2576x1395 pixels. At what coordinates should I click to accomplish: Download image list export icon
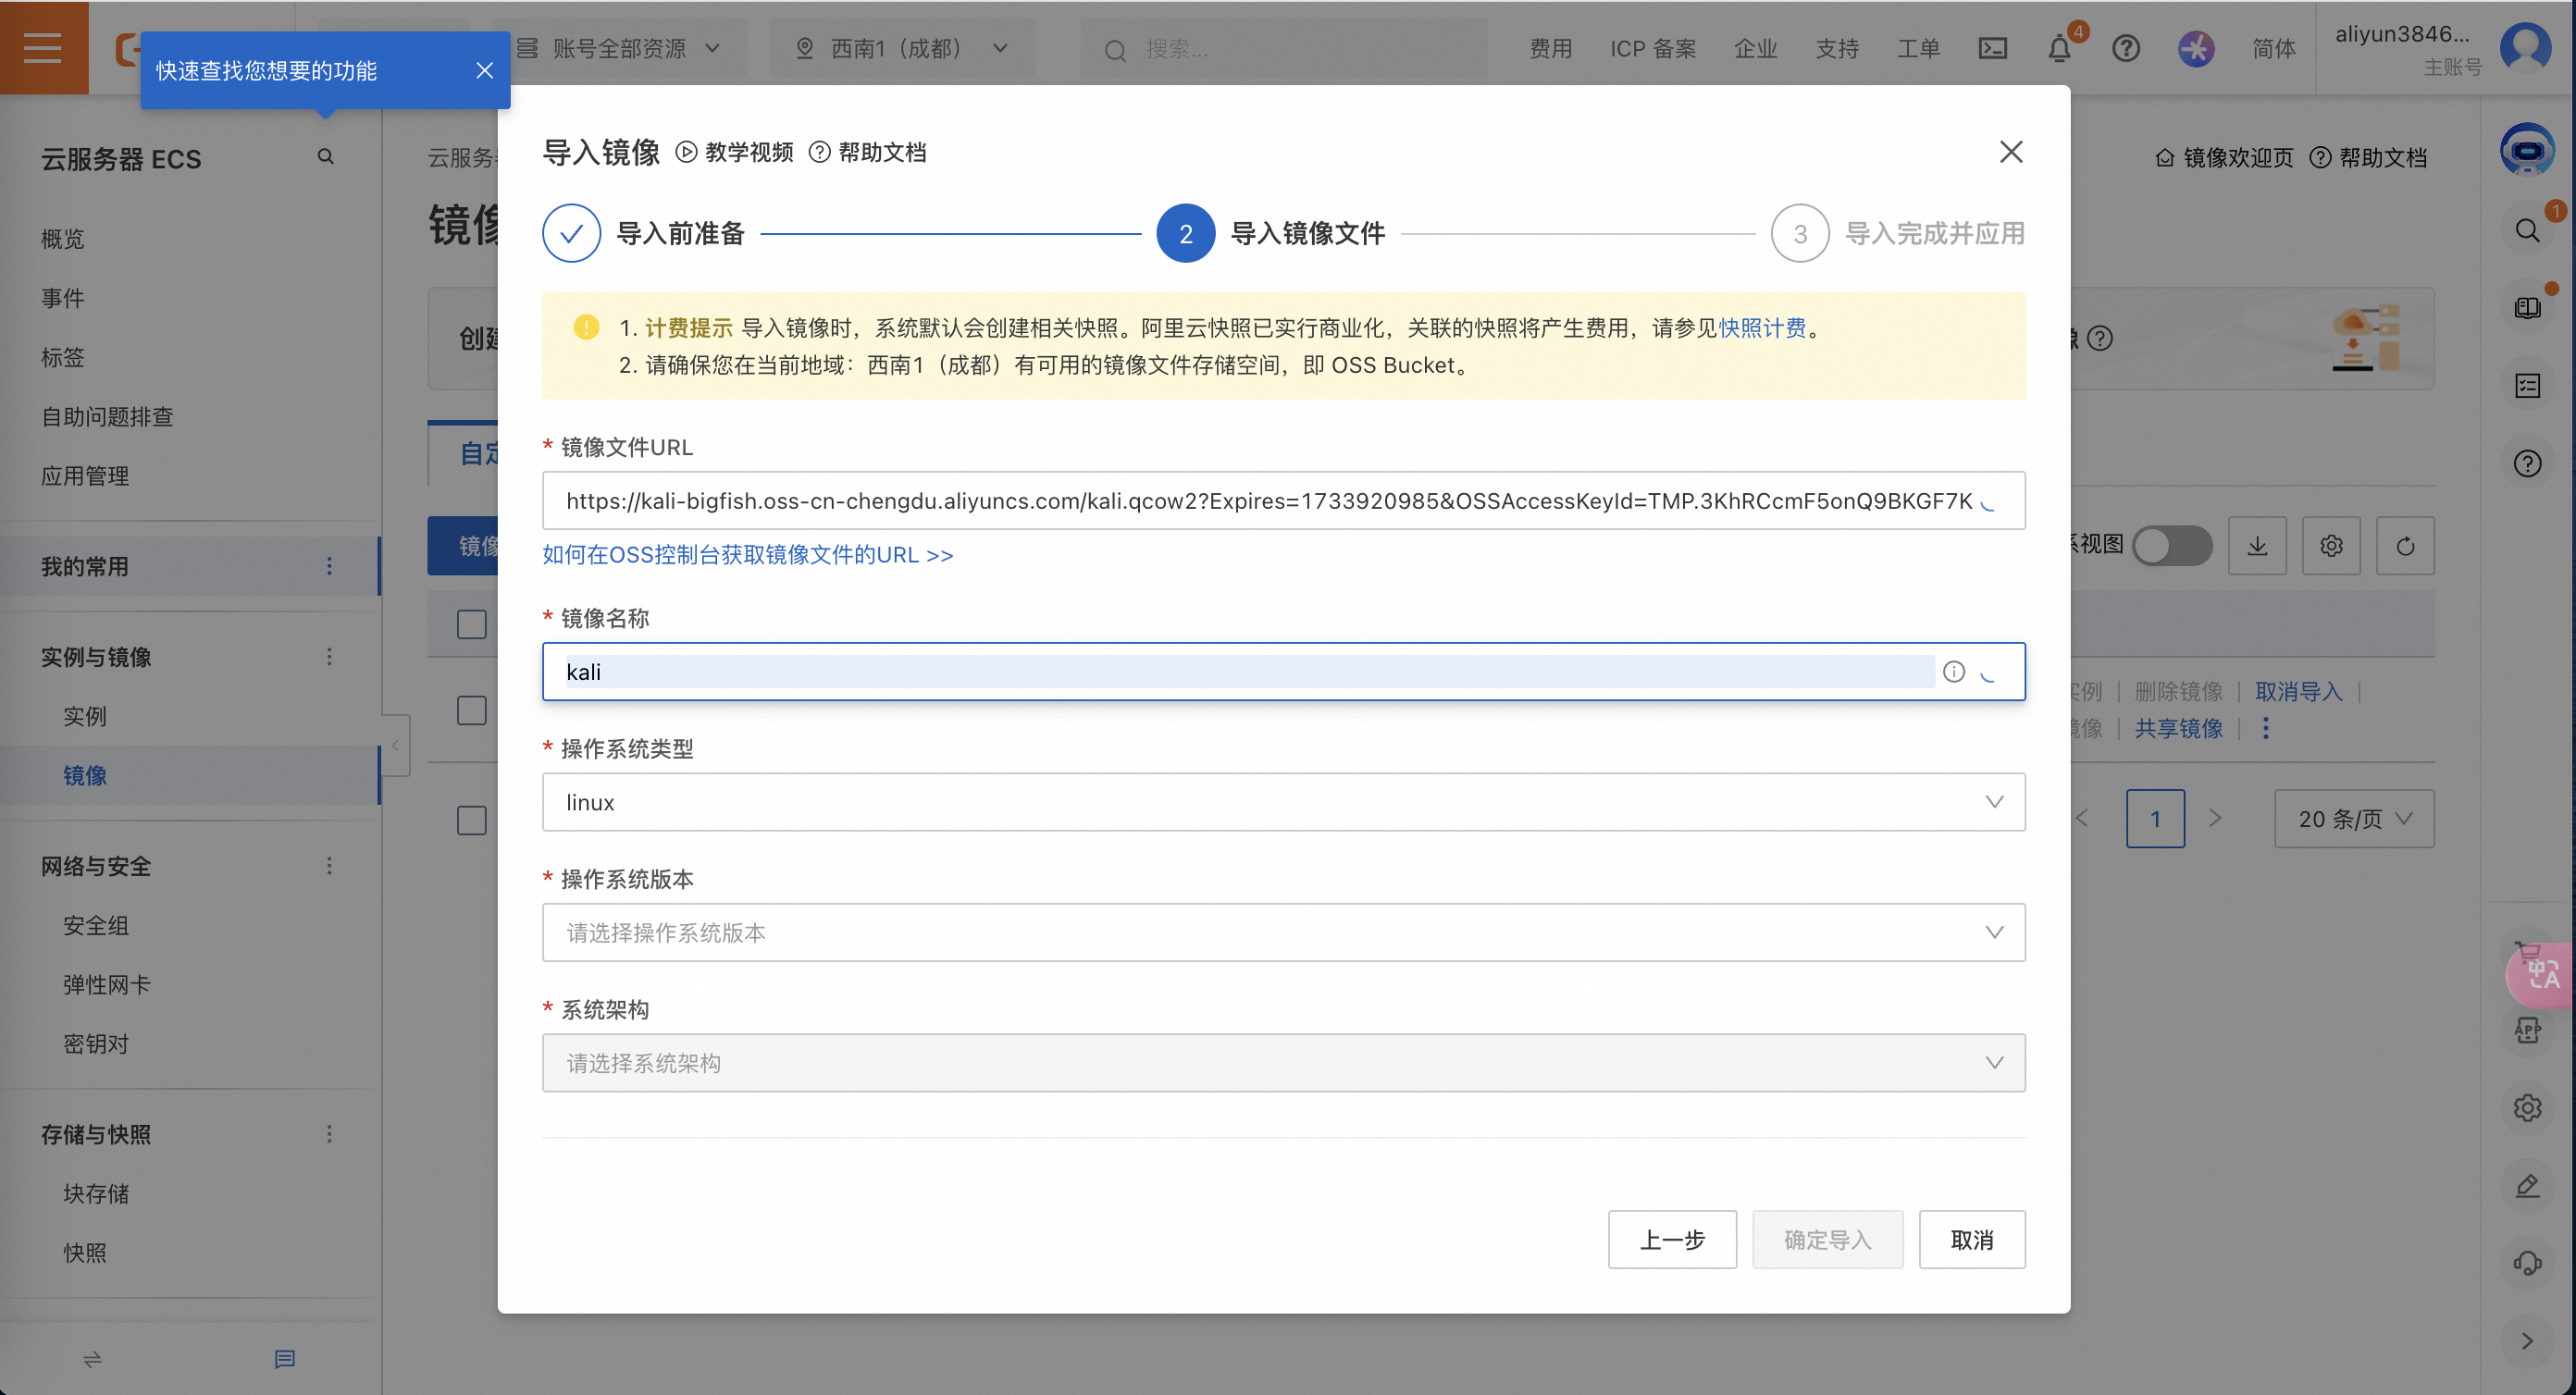[x=2257, y=546]
